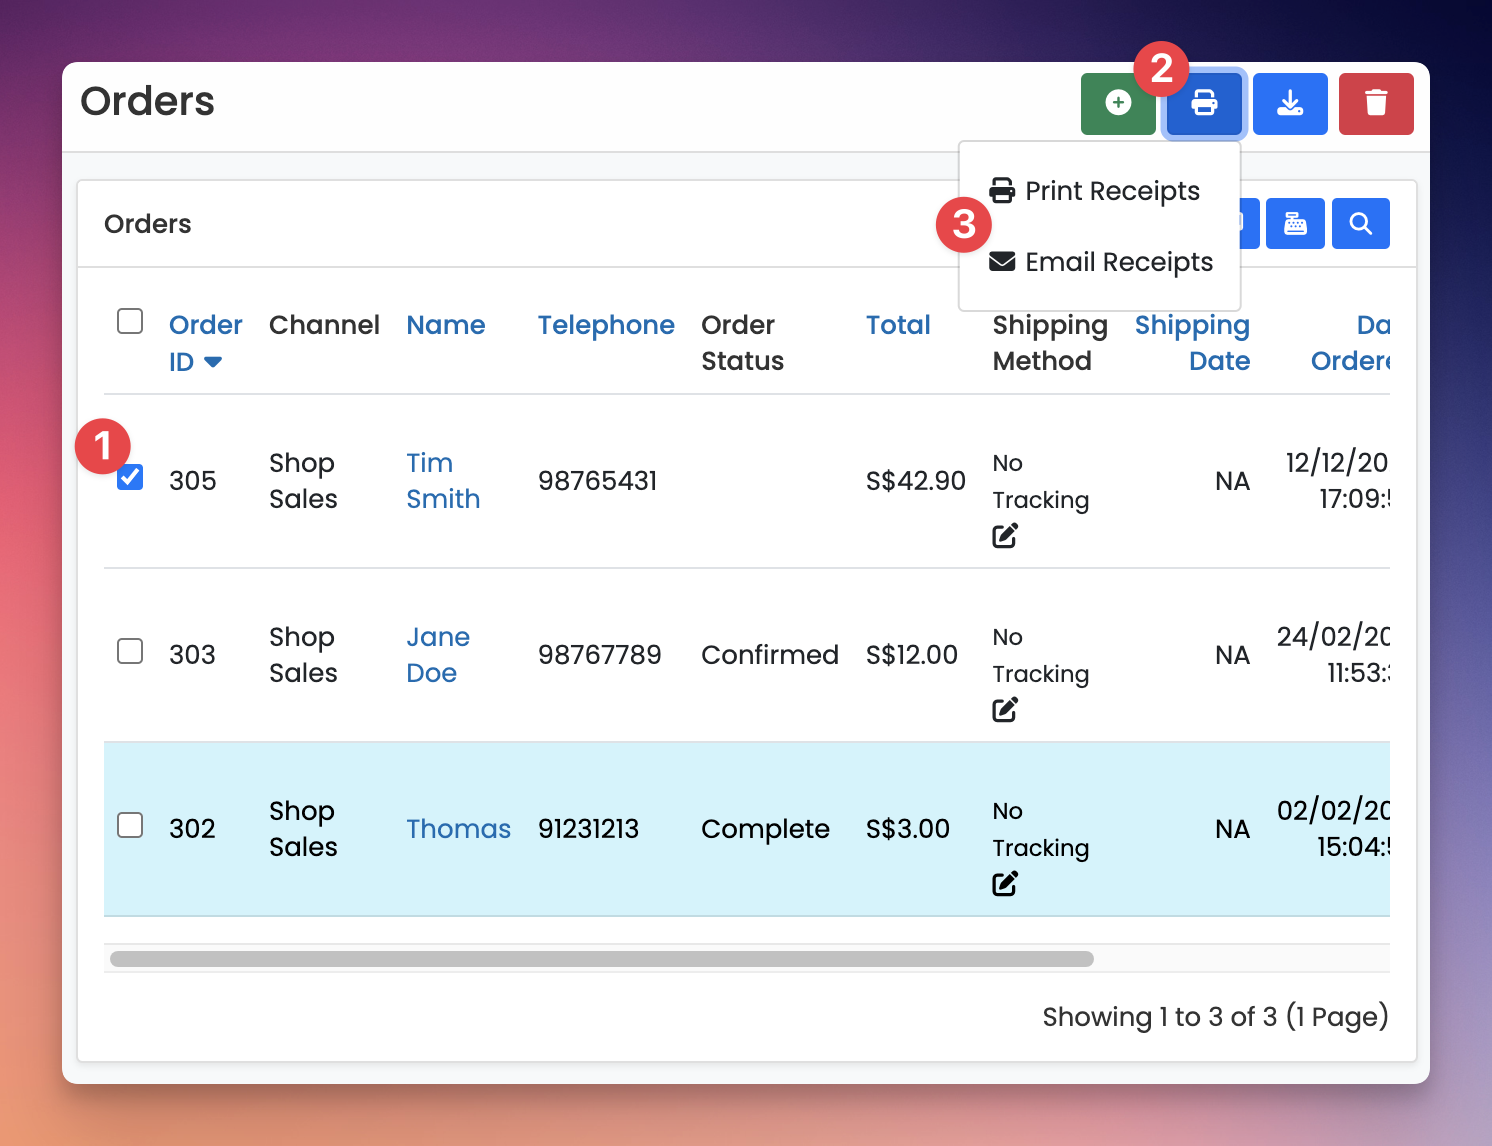Image resolution: width=1492 pixels, height=1146 pixels.
Task: Sort by Telephone column header
Action: point(606,325)
